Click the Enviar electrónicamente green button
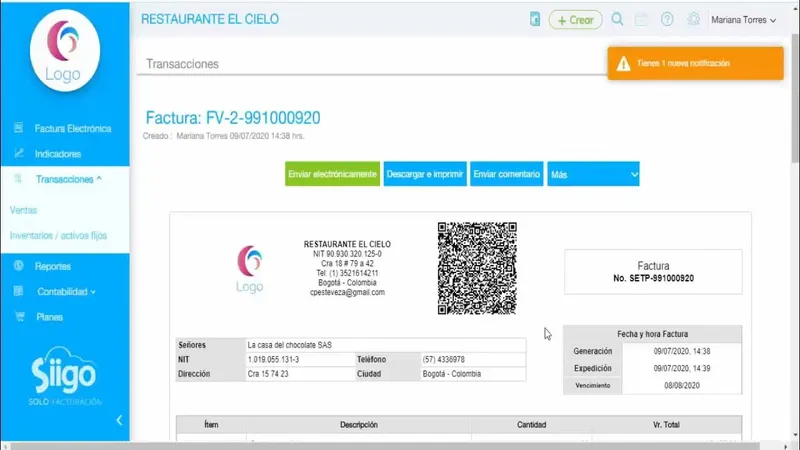Image resolution: width=800 pixels, height=450 pixels. click(x=332, y=174)
